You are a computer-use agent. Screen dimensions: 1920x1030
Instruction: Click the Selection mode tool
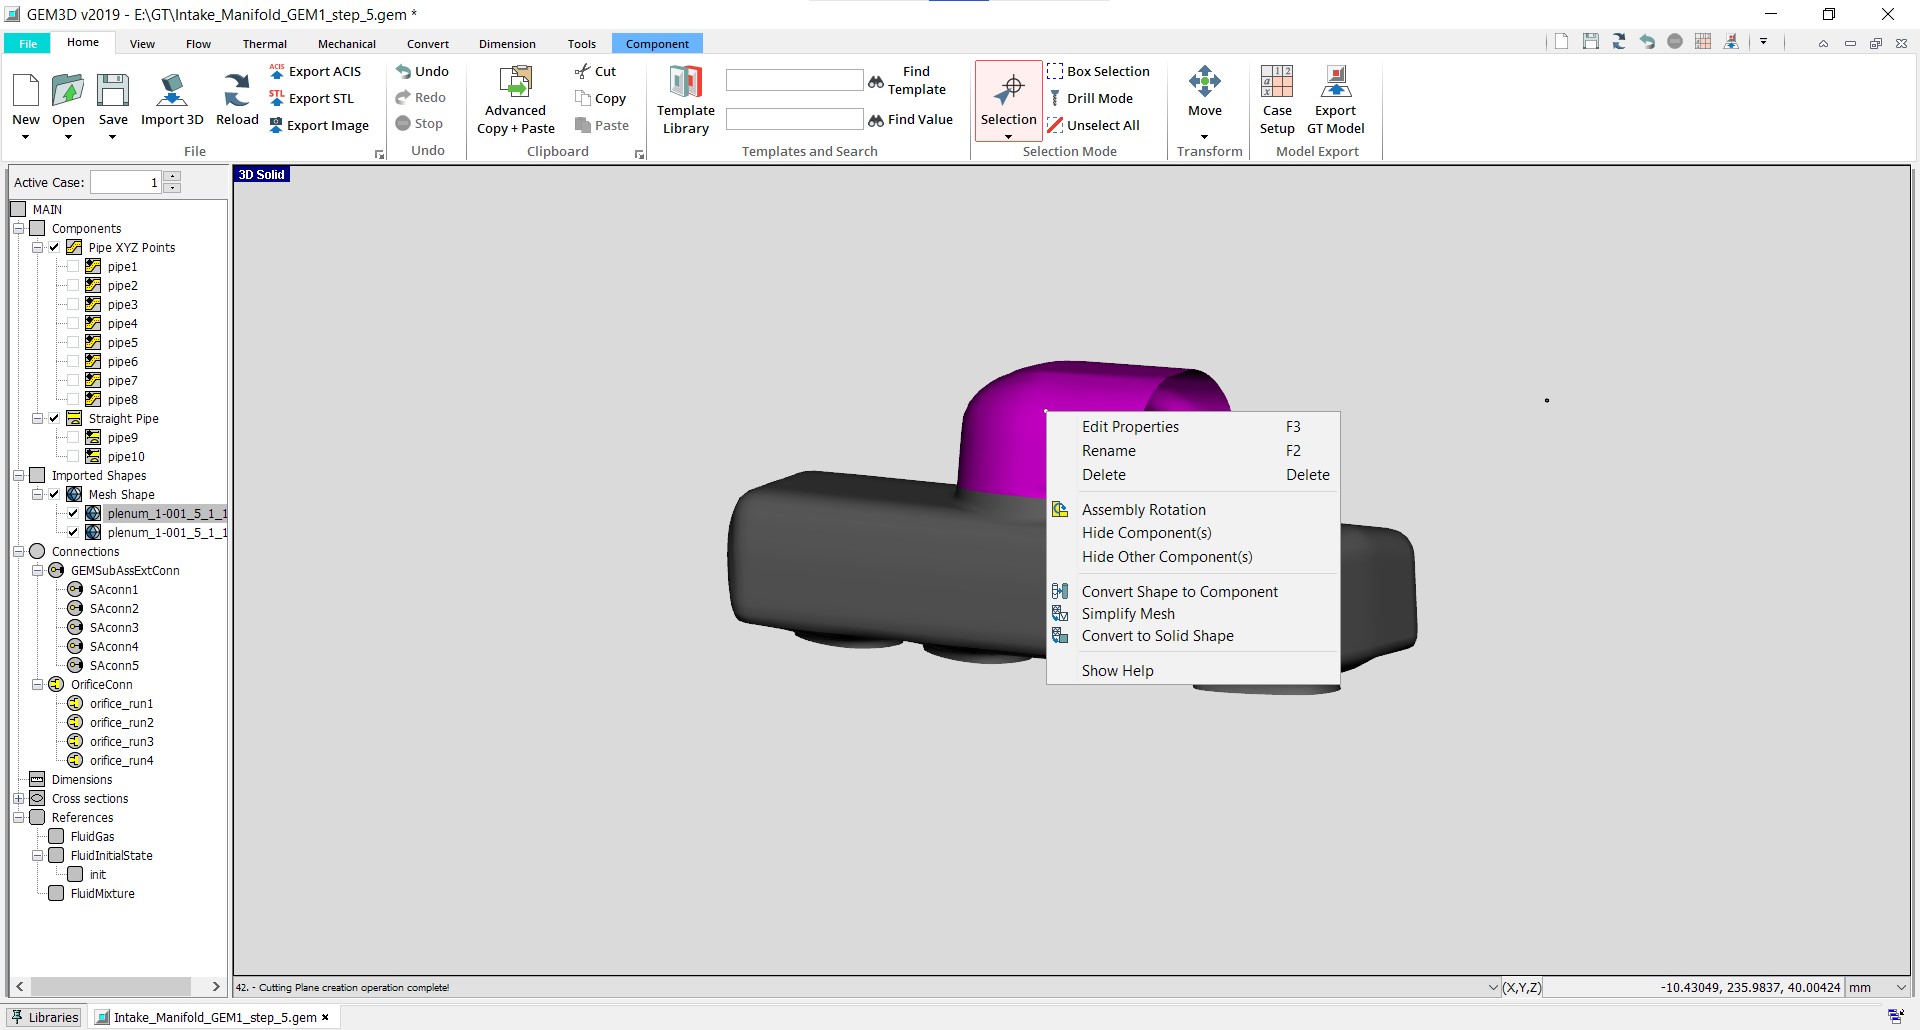pos(1008,101)
